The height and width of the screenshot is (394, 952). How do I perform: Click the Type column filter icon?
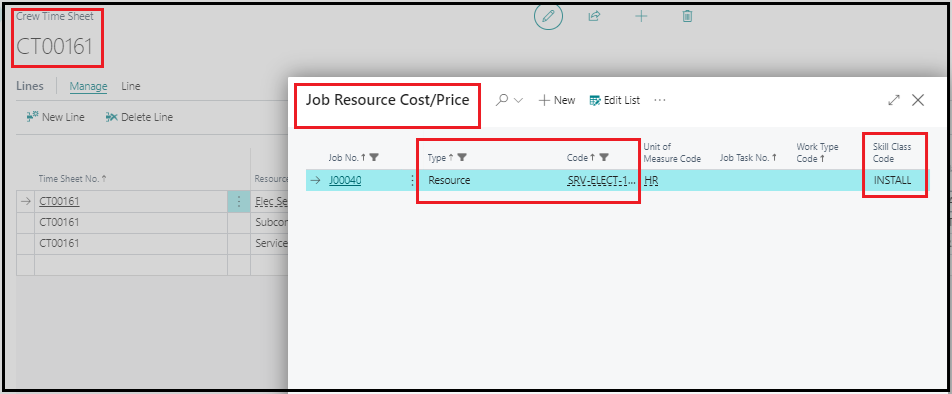pyautogui.click(x=462, y=158)
